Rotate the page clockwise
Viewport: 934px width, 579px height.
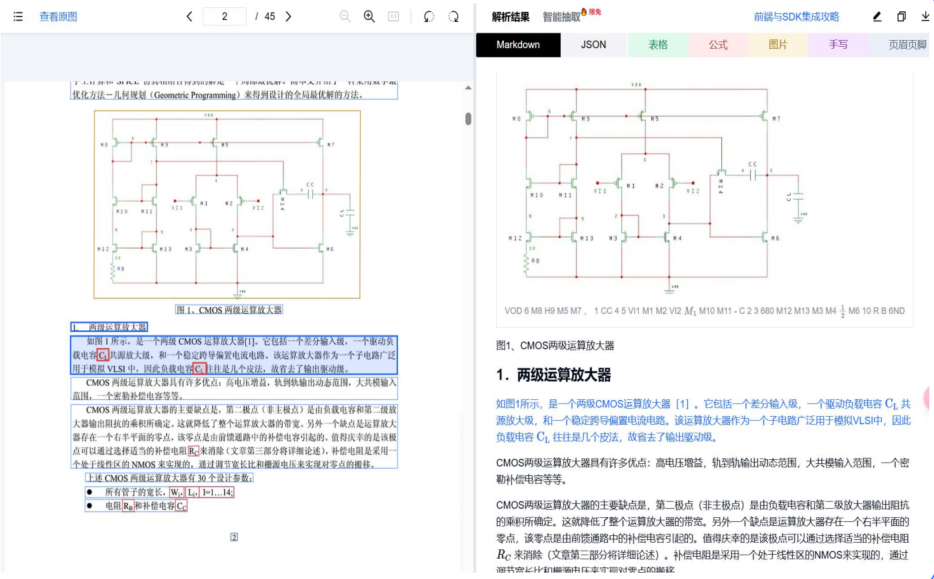click(x=453, y=17)
